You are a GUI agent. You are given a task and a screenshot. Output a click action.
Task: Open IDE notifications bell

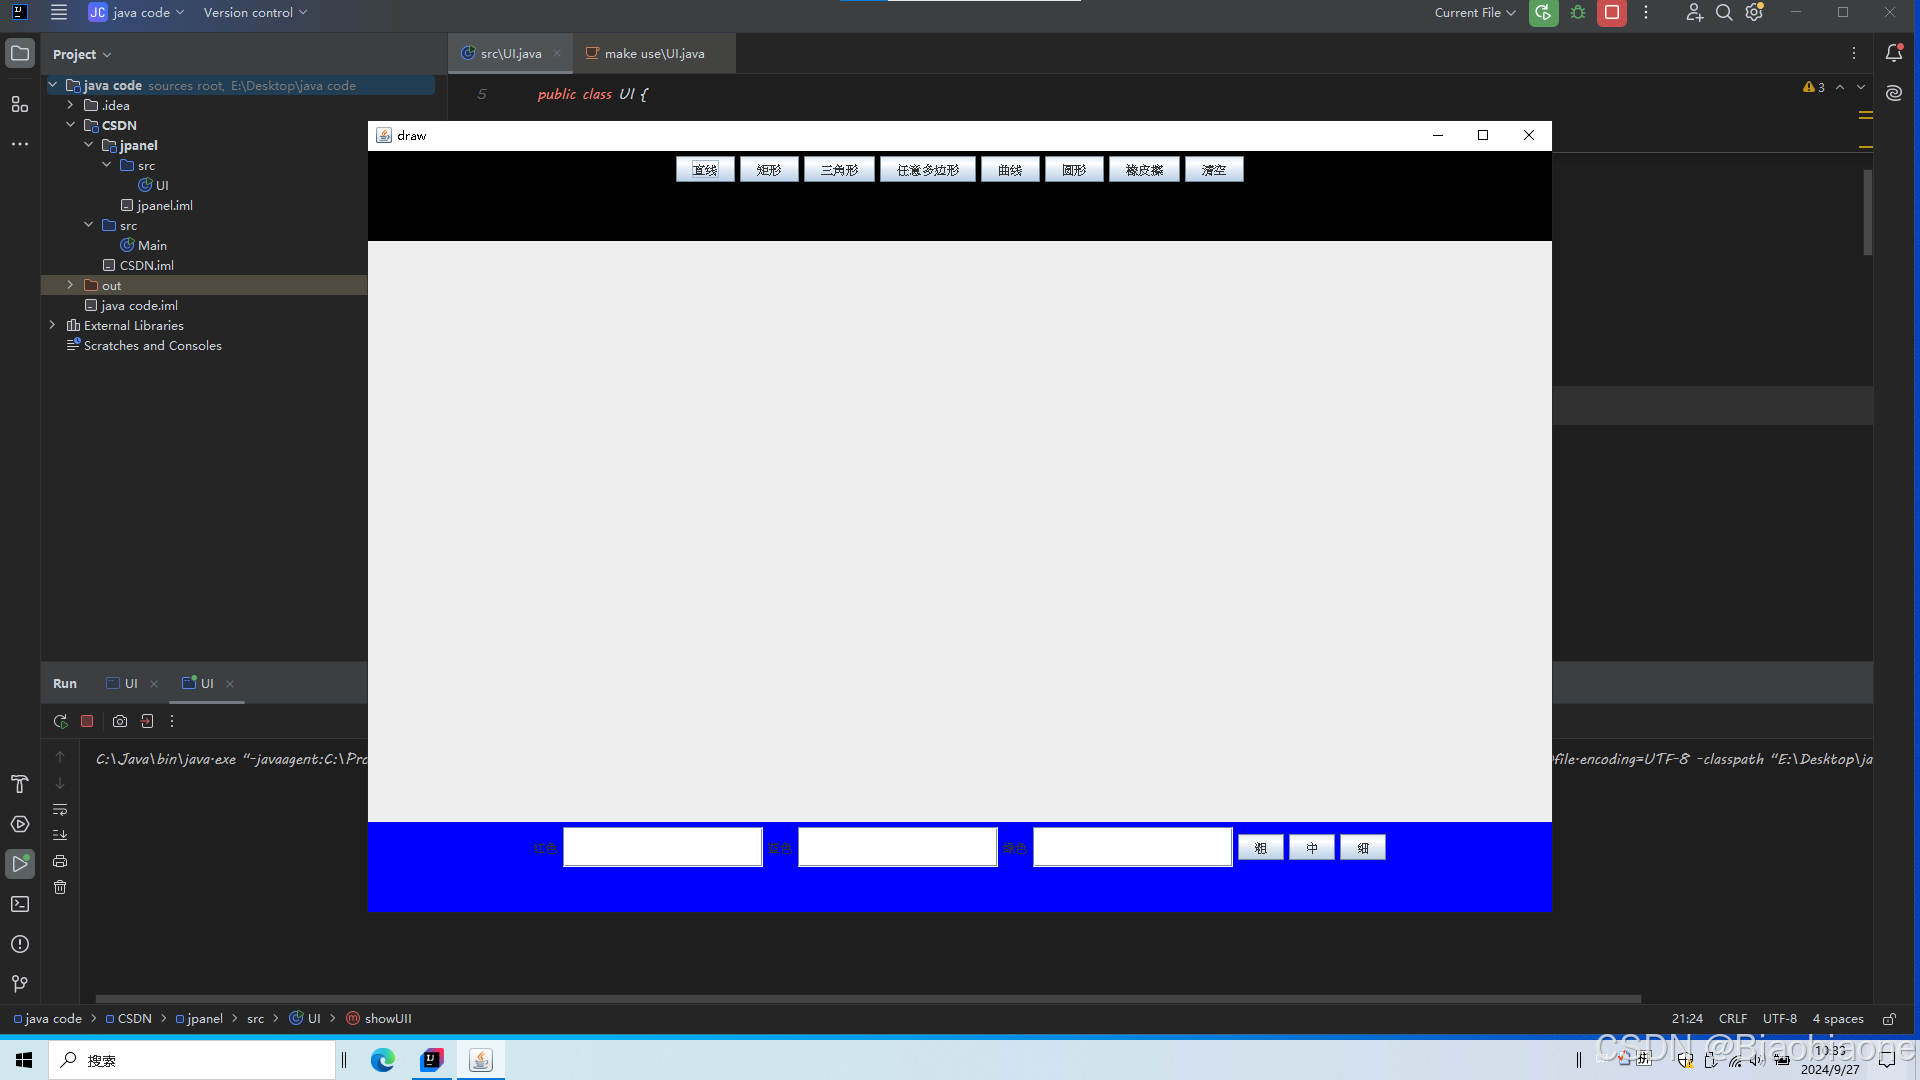tap(1893, 53)
